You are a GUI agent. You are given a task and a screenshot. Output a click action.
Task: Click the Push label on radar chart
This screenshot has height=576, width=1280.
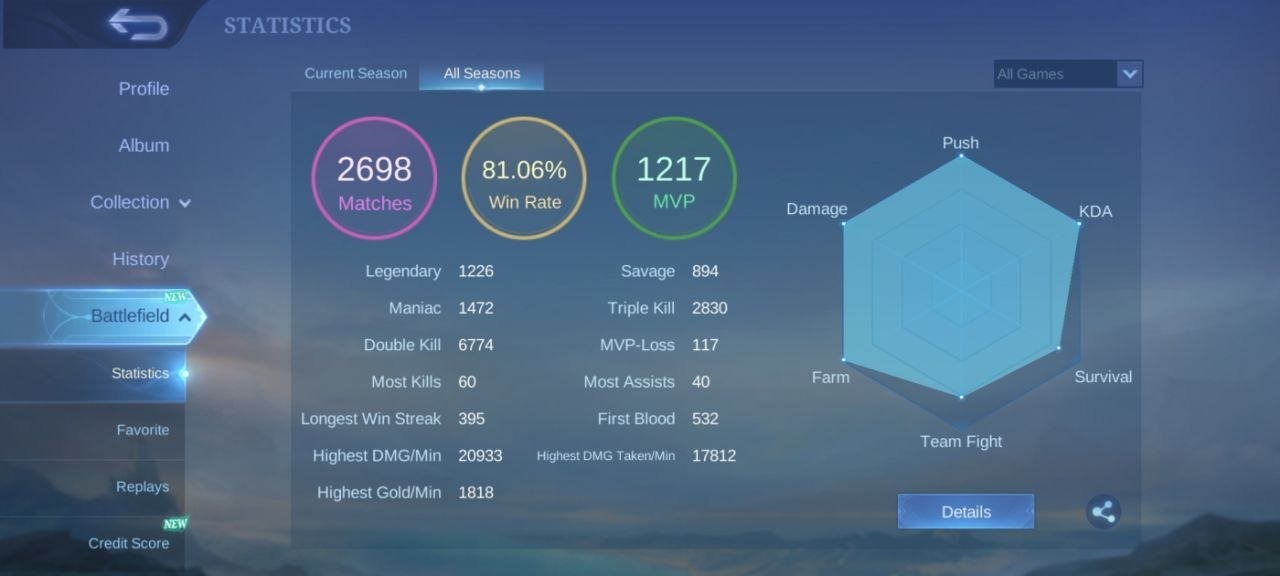961,143
